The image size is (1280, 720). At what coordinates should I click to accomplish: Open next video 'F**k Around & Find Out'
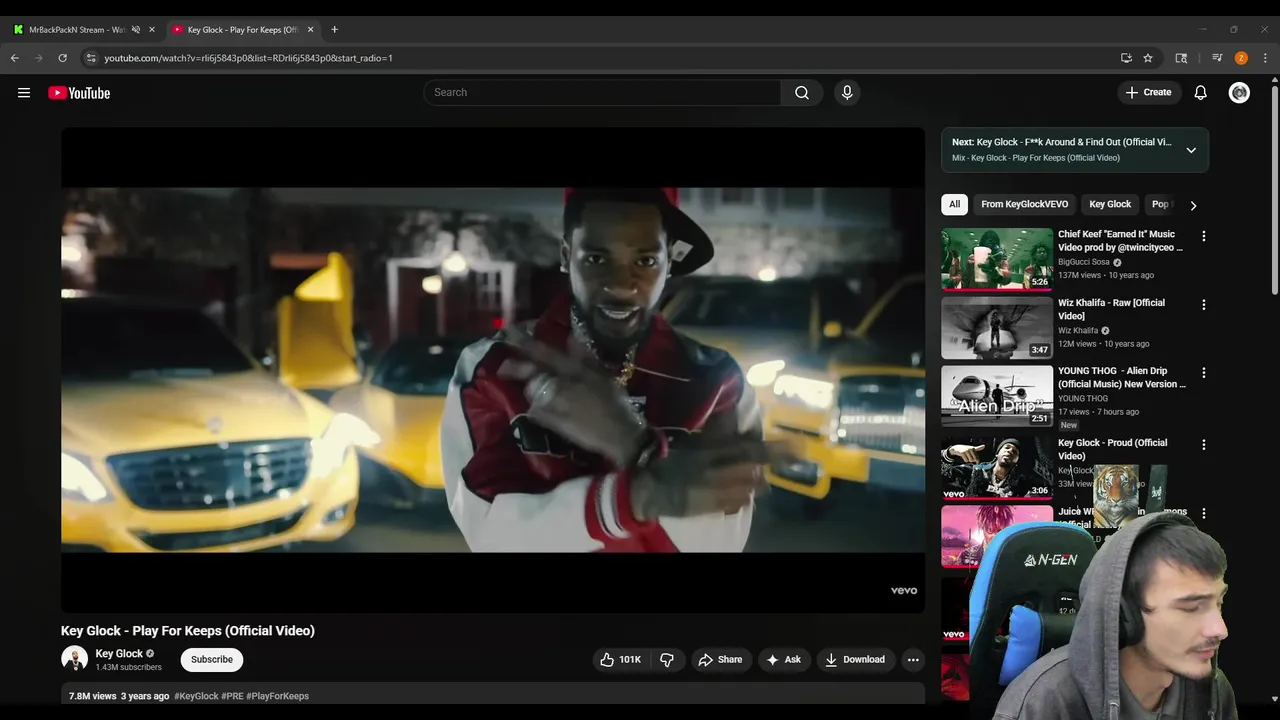(x=1061, y=142)
